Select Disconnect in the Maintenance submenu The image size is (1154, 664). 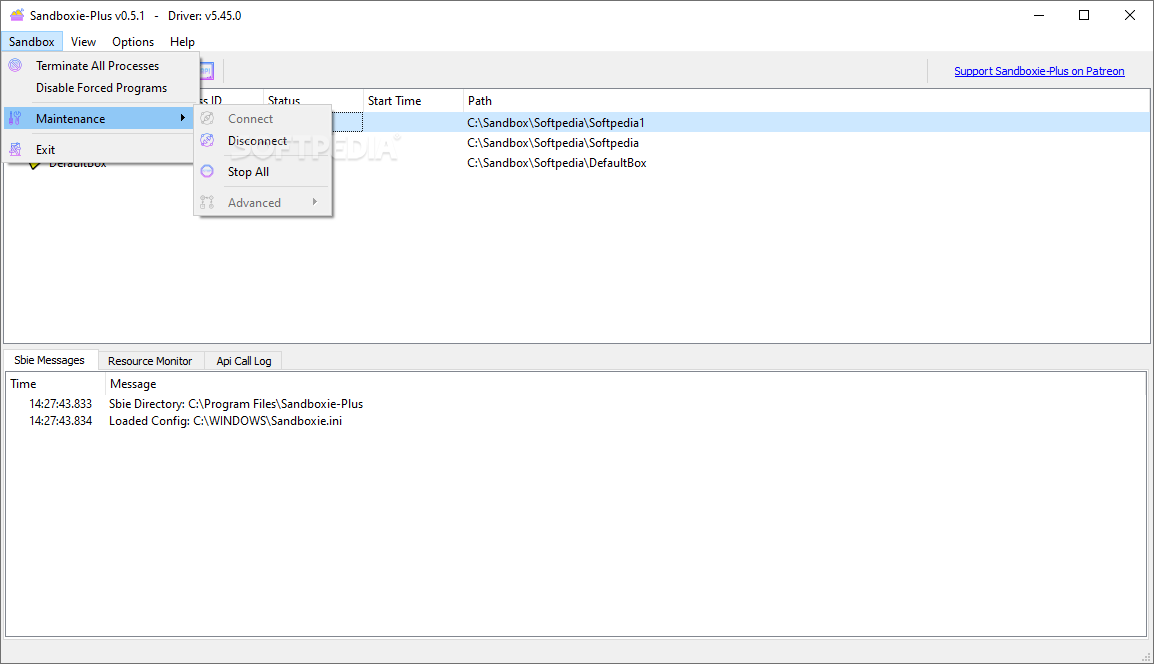[x=258, y=141]
